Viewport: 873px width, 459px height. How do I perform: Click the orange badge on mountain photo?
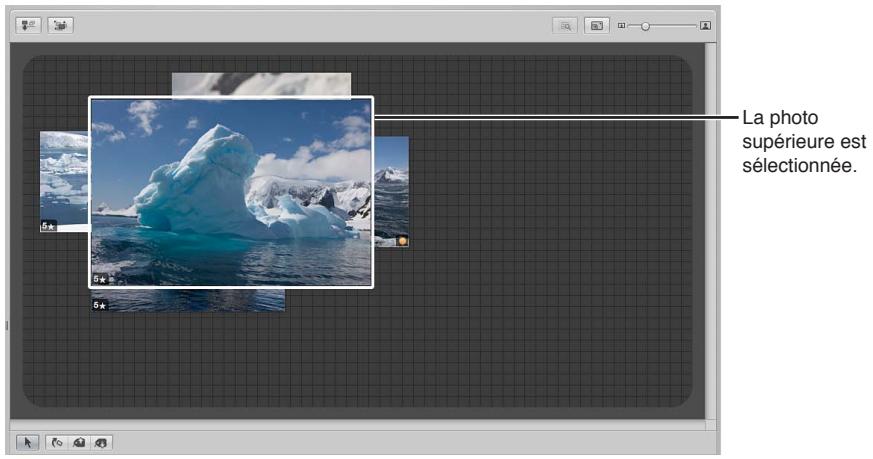pyautogui.click(x=403, y=241)
